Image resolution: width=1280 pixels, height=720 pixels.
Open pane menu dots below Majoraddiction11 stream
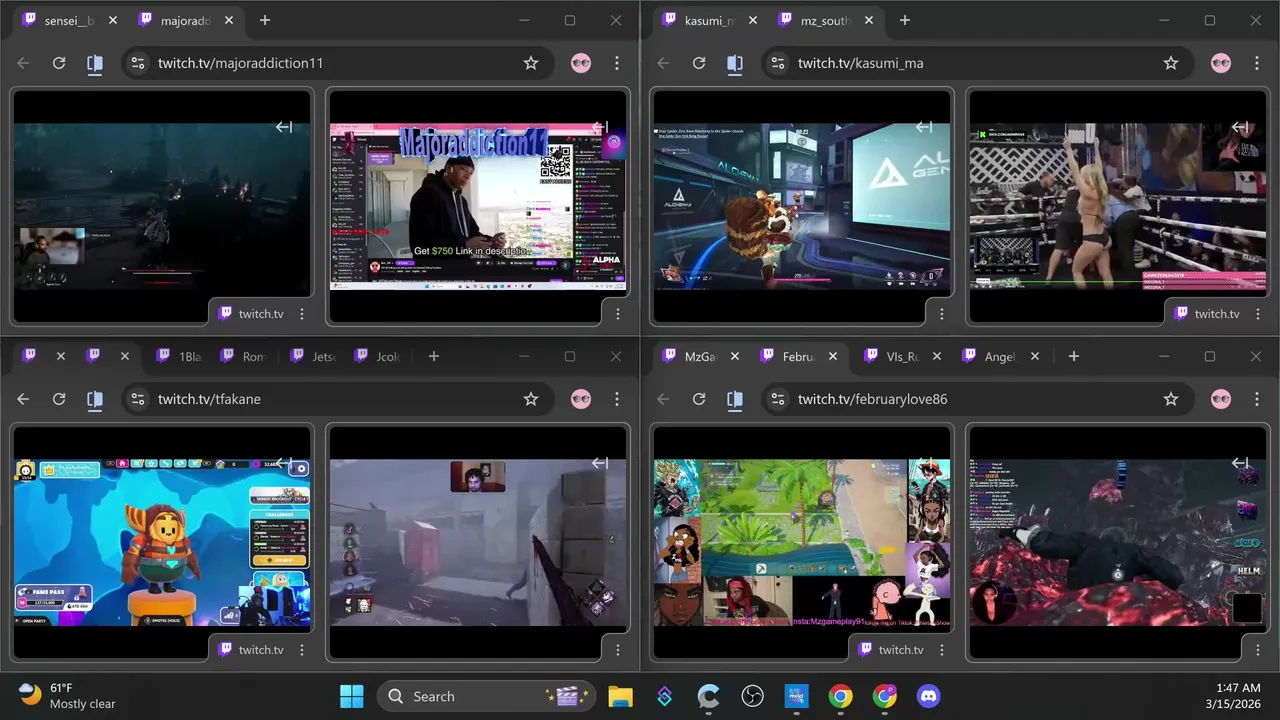617,314
